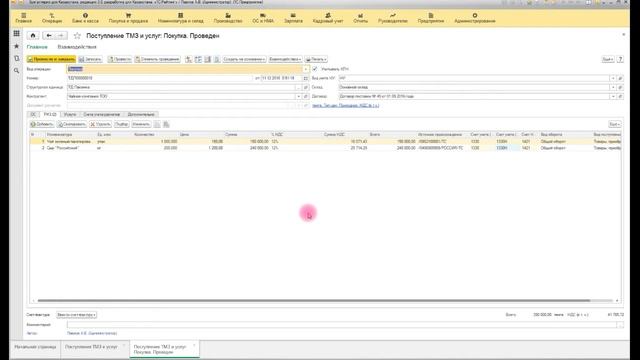
Task: Click the Провести button
Action: (120, 59)
